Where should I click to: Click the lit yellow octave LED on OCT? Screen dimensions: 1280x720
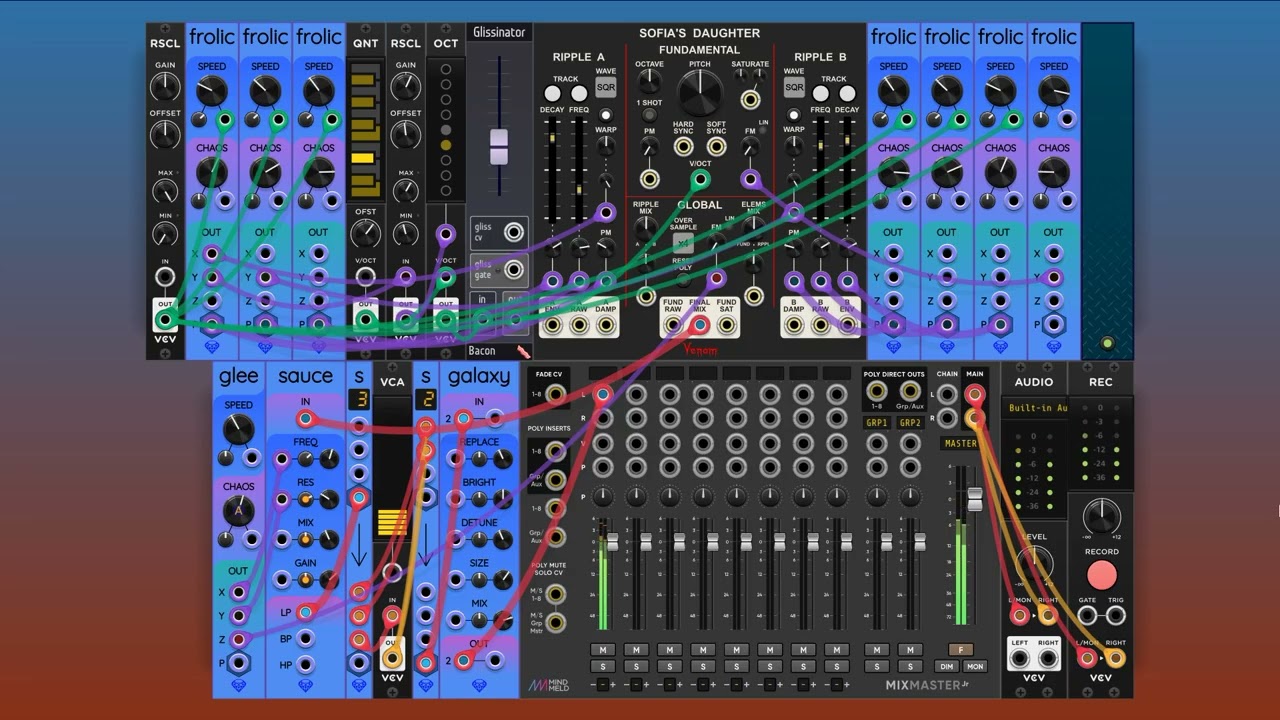(446, 145)
